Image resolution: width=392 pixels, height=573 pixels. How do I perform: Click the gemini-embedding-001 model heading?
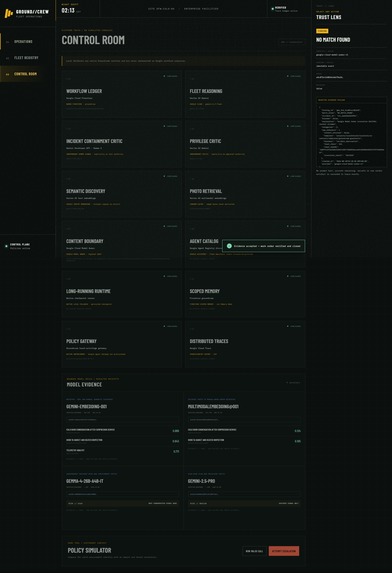86,406
